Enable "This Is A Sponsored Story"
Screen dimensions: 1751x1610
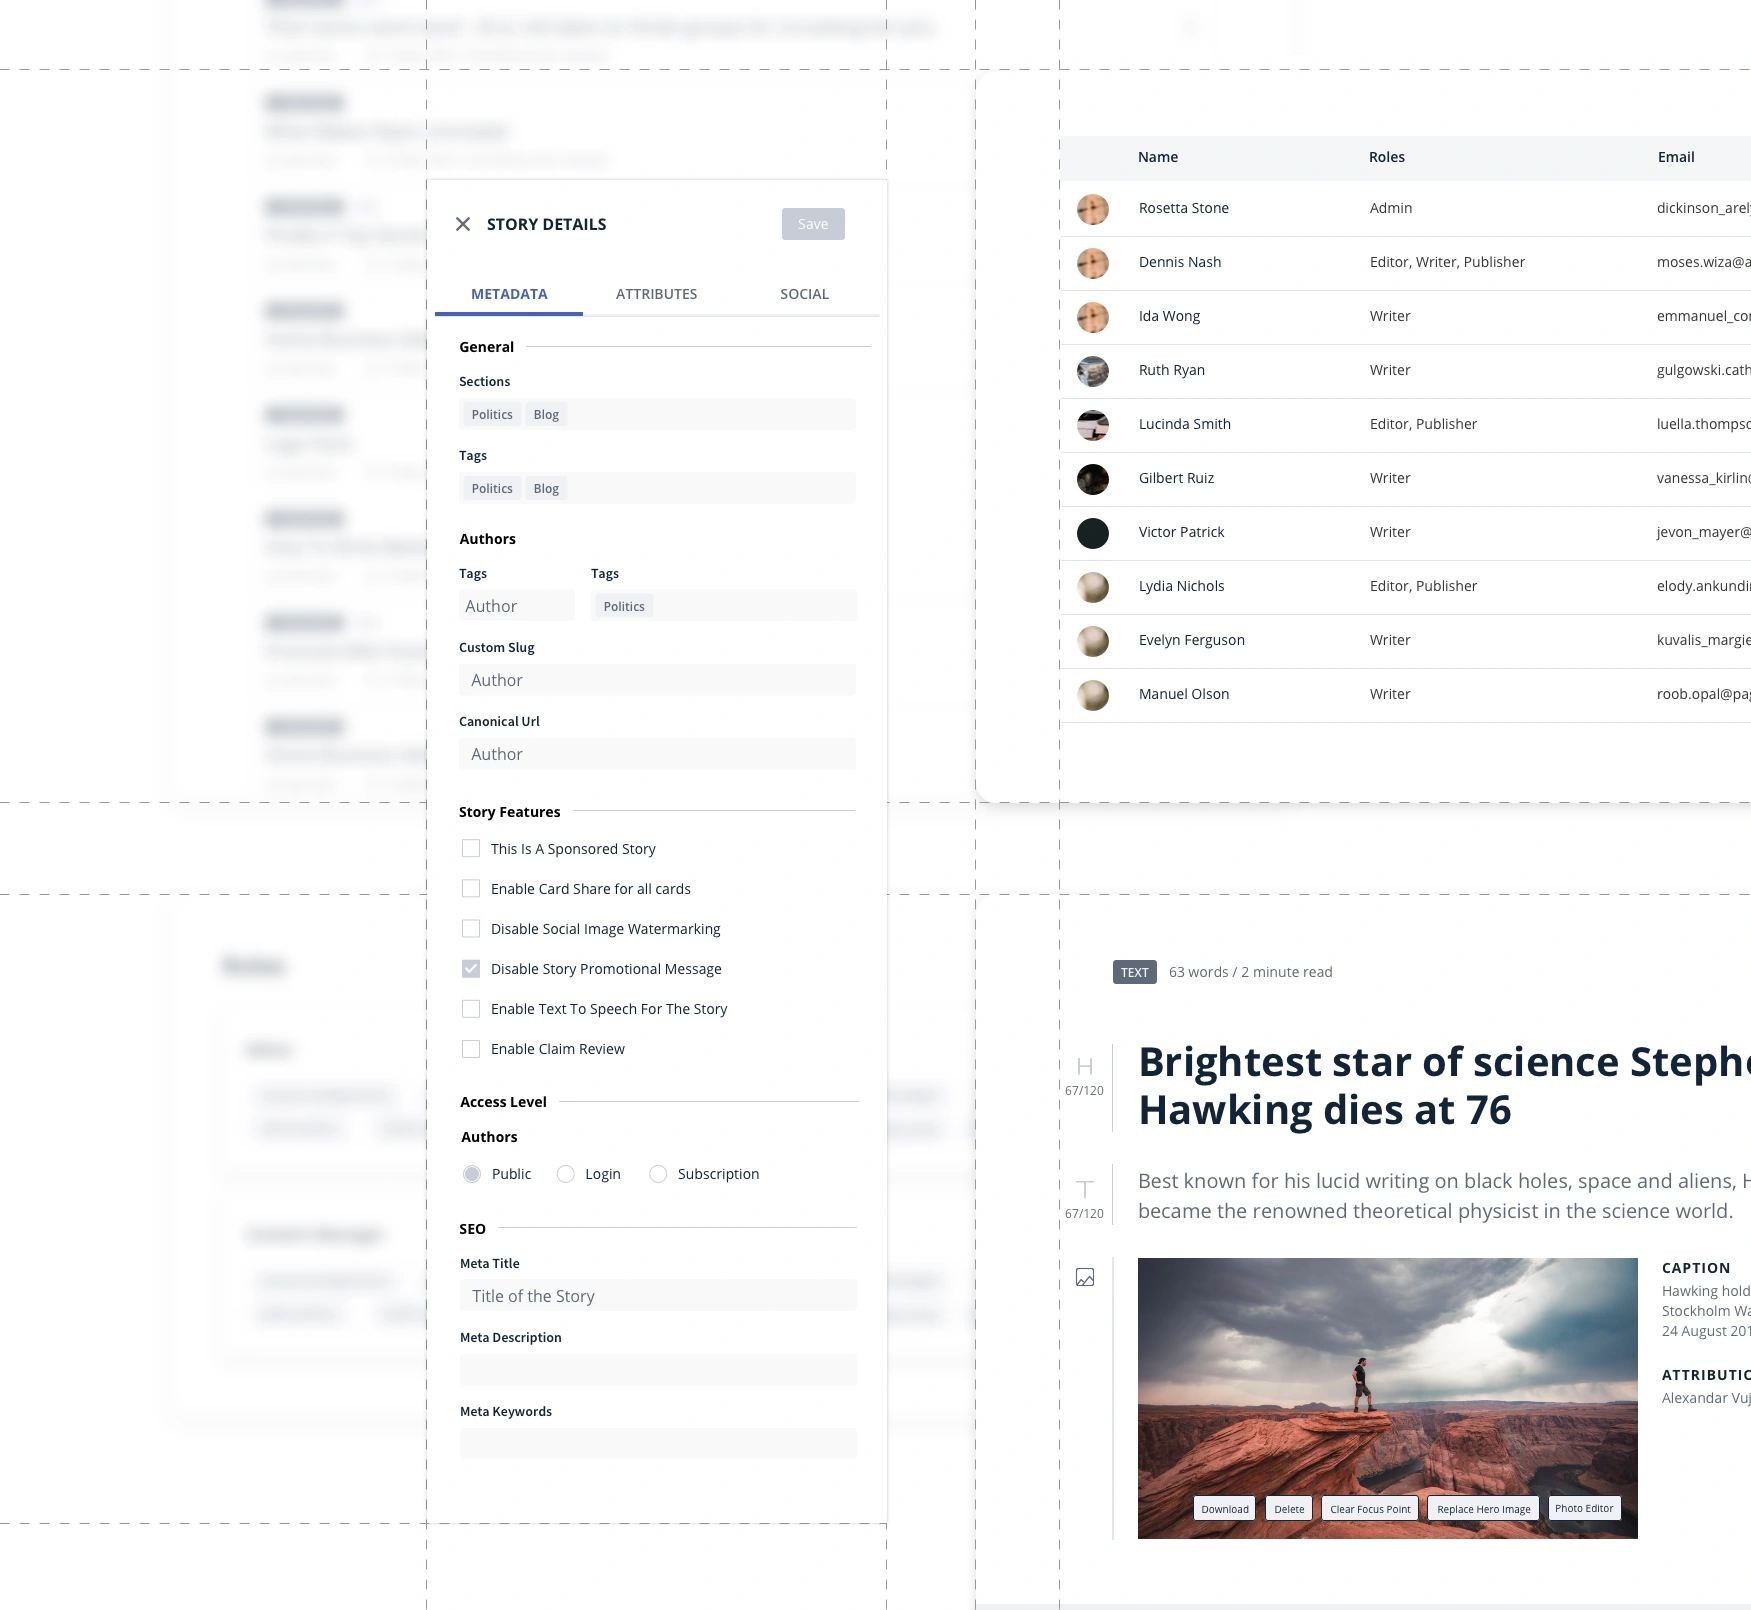[470, 848]
